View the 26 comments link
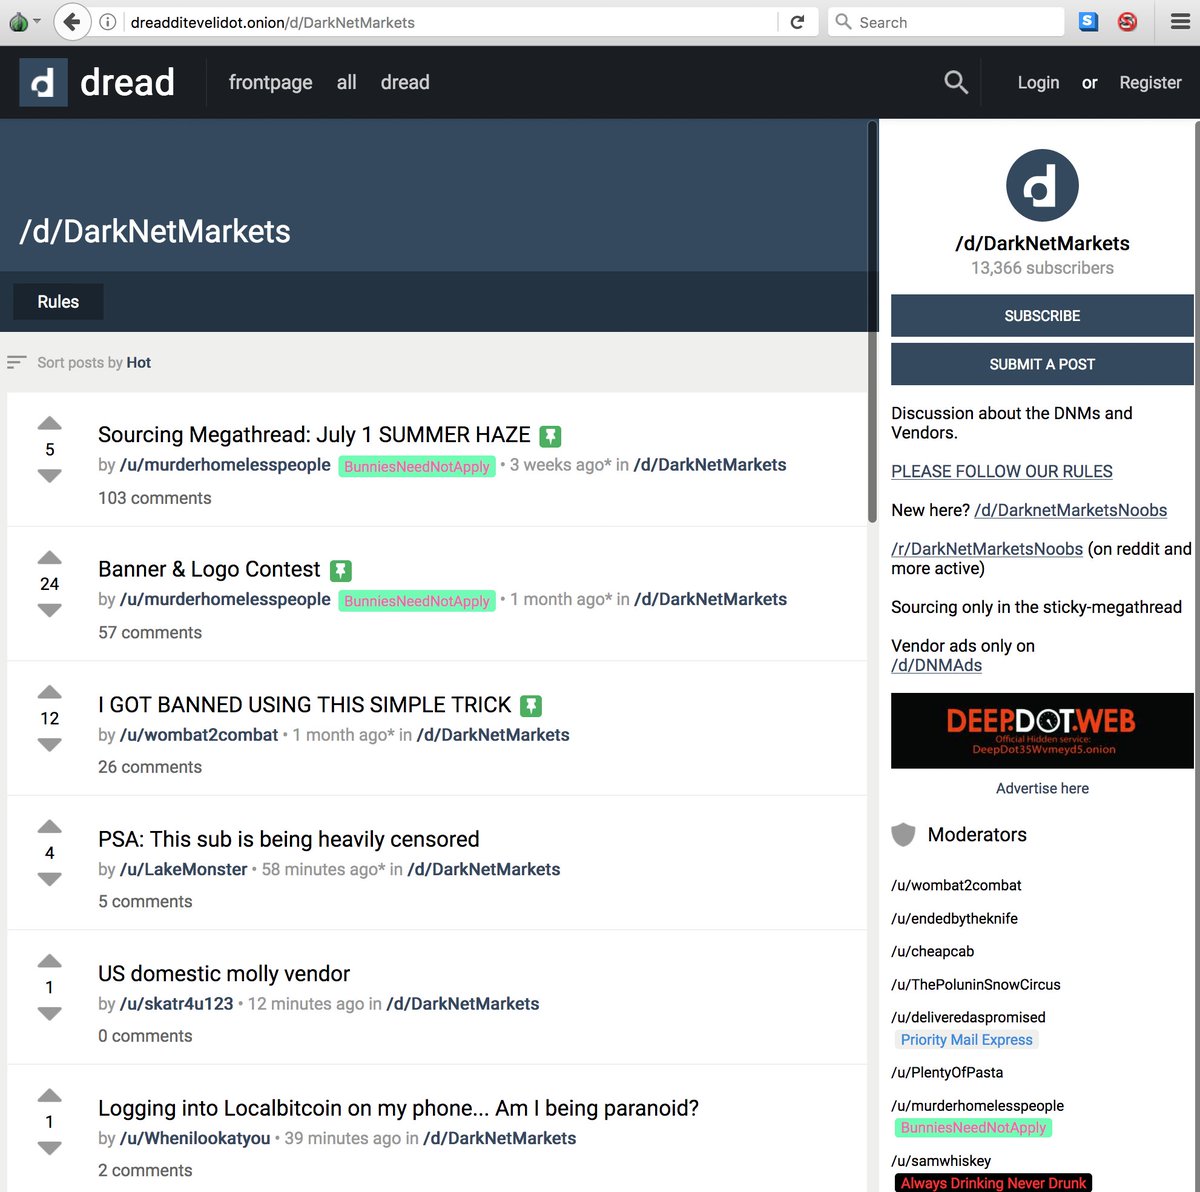The image size is (1200, 1192). point(150,767)
